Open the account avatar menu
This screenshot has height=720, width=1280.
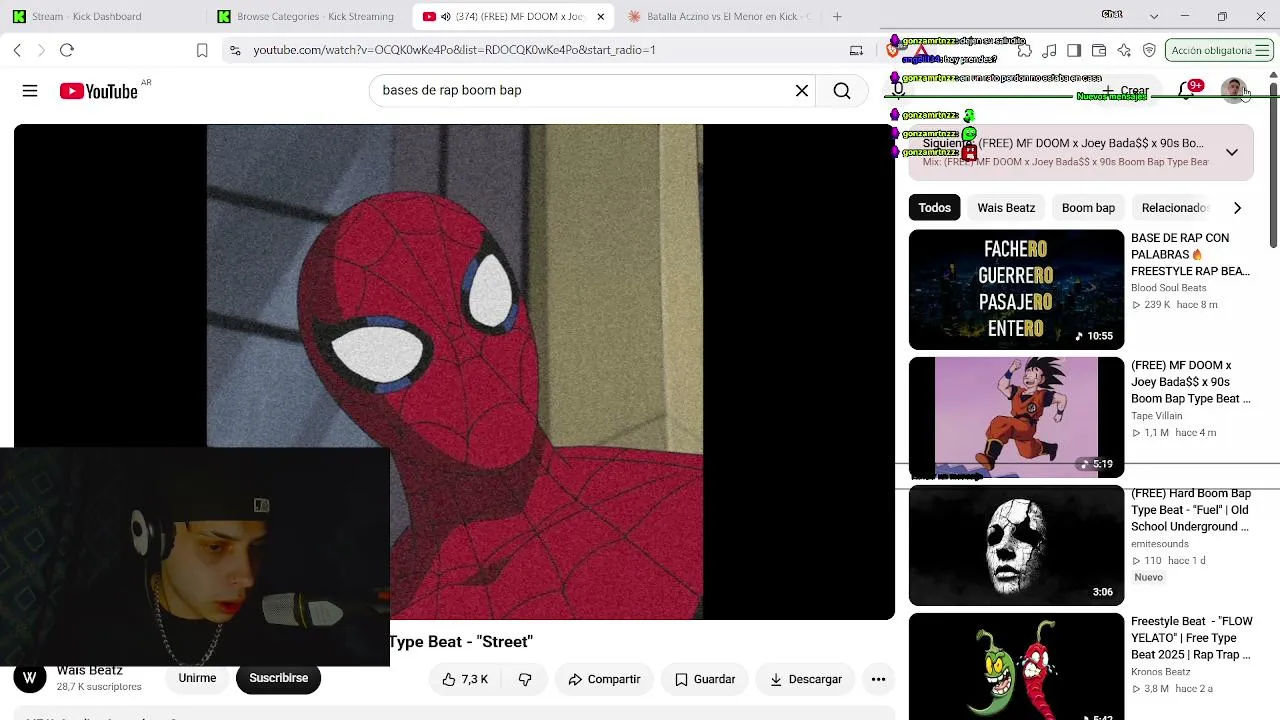1234,90
